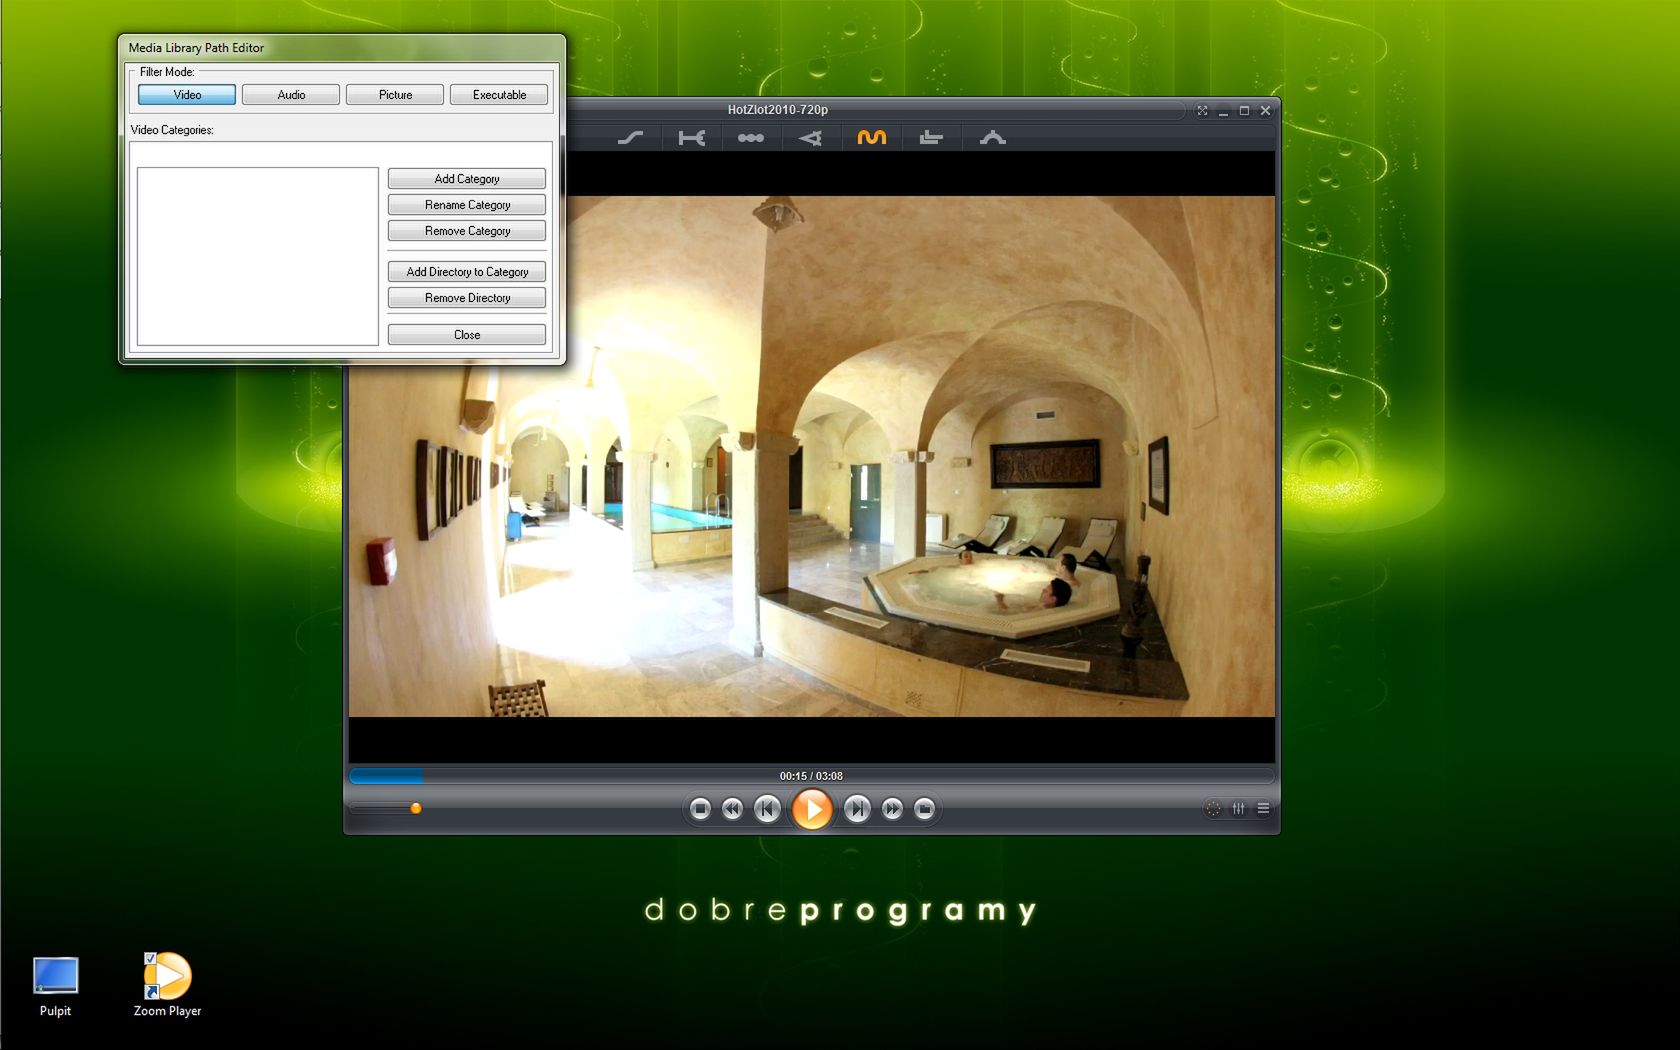The height and width of the screenshot is (1050, 1680).
Task: Open the playlist lines icon
Action: (x=1263, y=809)
